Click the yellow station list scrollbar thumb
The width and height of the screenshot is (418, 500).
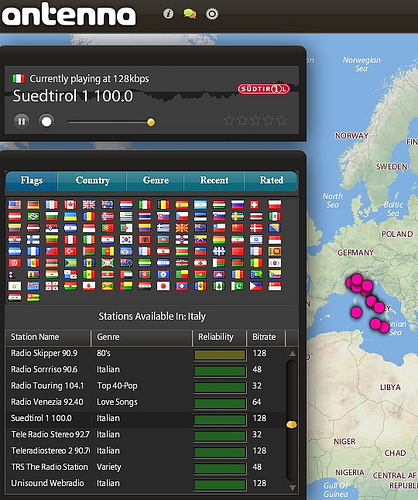click(x=292, y=425)
